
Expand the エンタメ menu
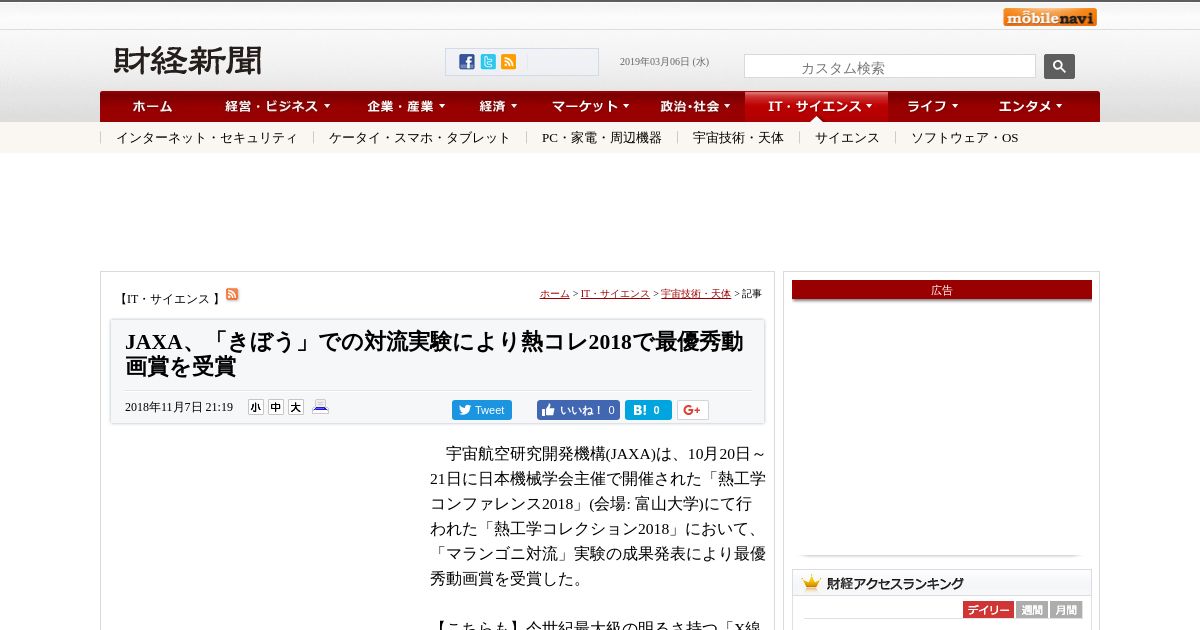pos(1030,106)
